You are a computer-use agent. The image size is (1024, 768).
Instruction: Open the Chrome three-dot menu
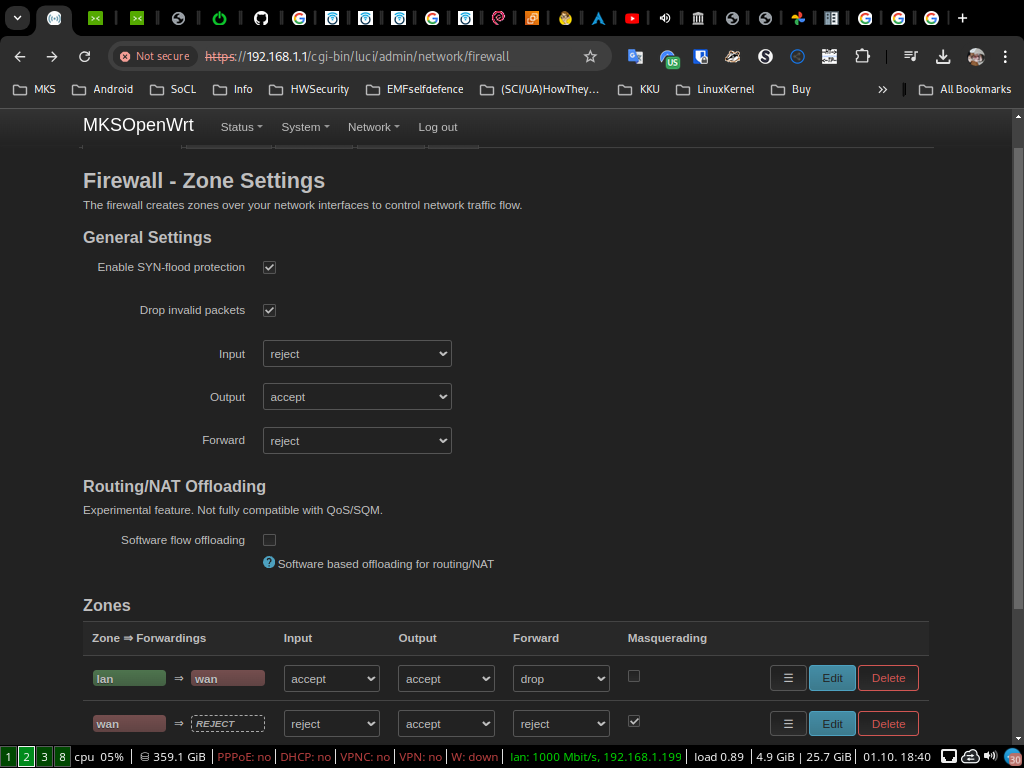click(x=1005, y=57)
